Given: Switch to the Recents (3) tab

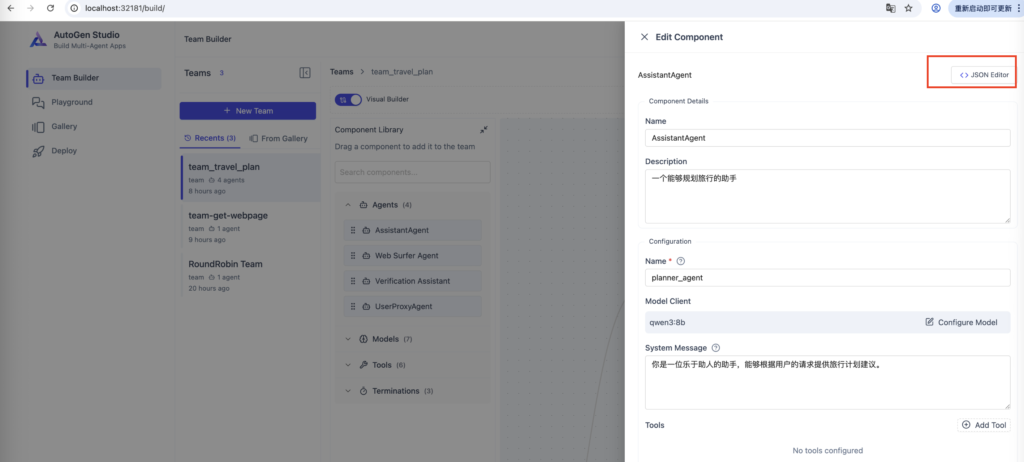Looking at the screenshot, I should 210,138.
